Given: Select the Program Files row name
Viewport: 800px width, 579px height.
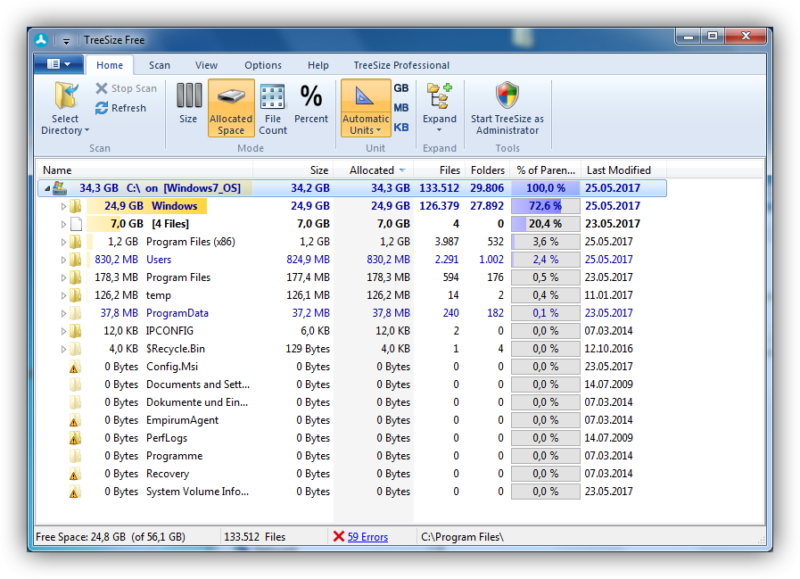Looking at the screenshot, I should coord(178,278).
